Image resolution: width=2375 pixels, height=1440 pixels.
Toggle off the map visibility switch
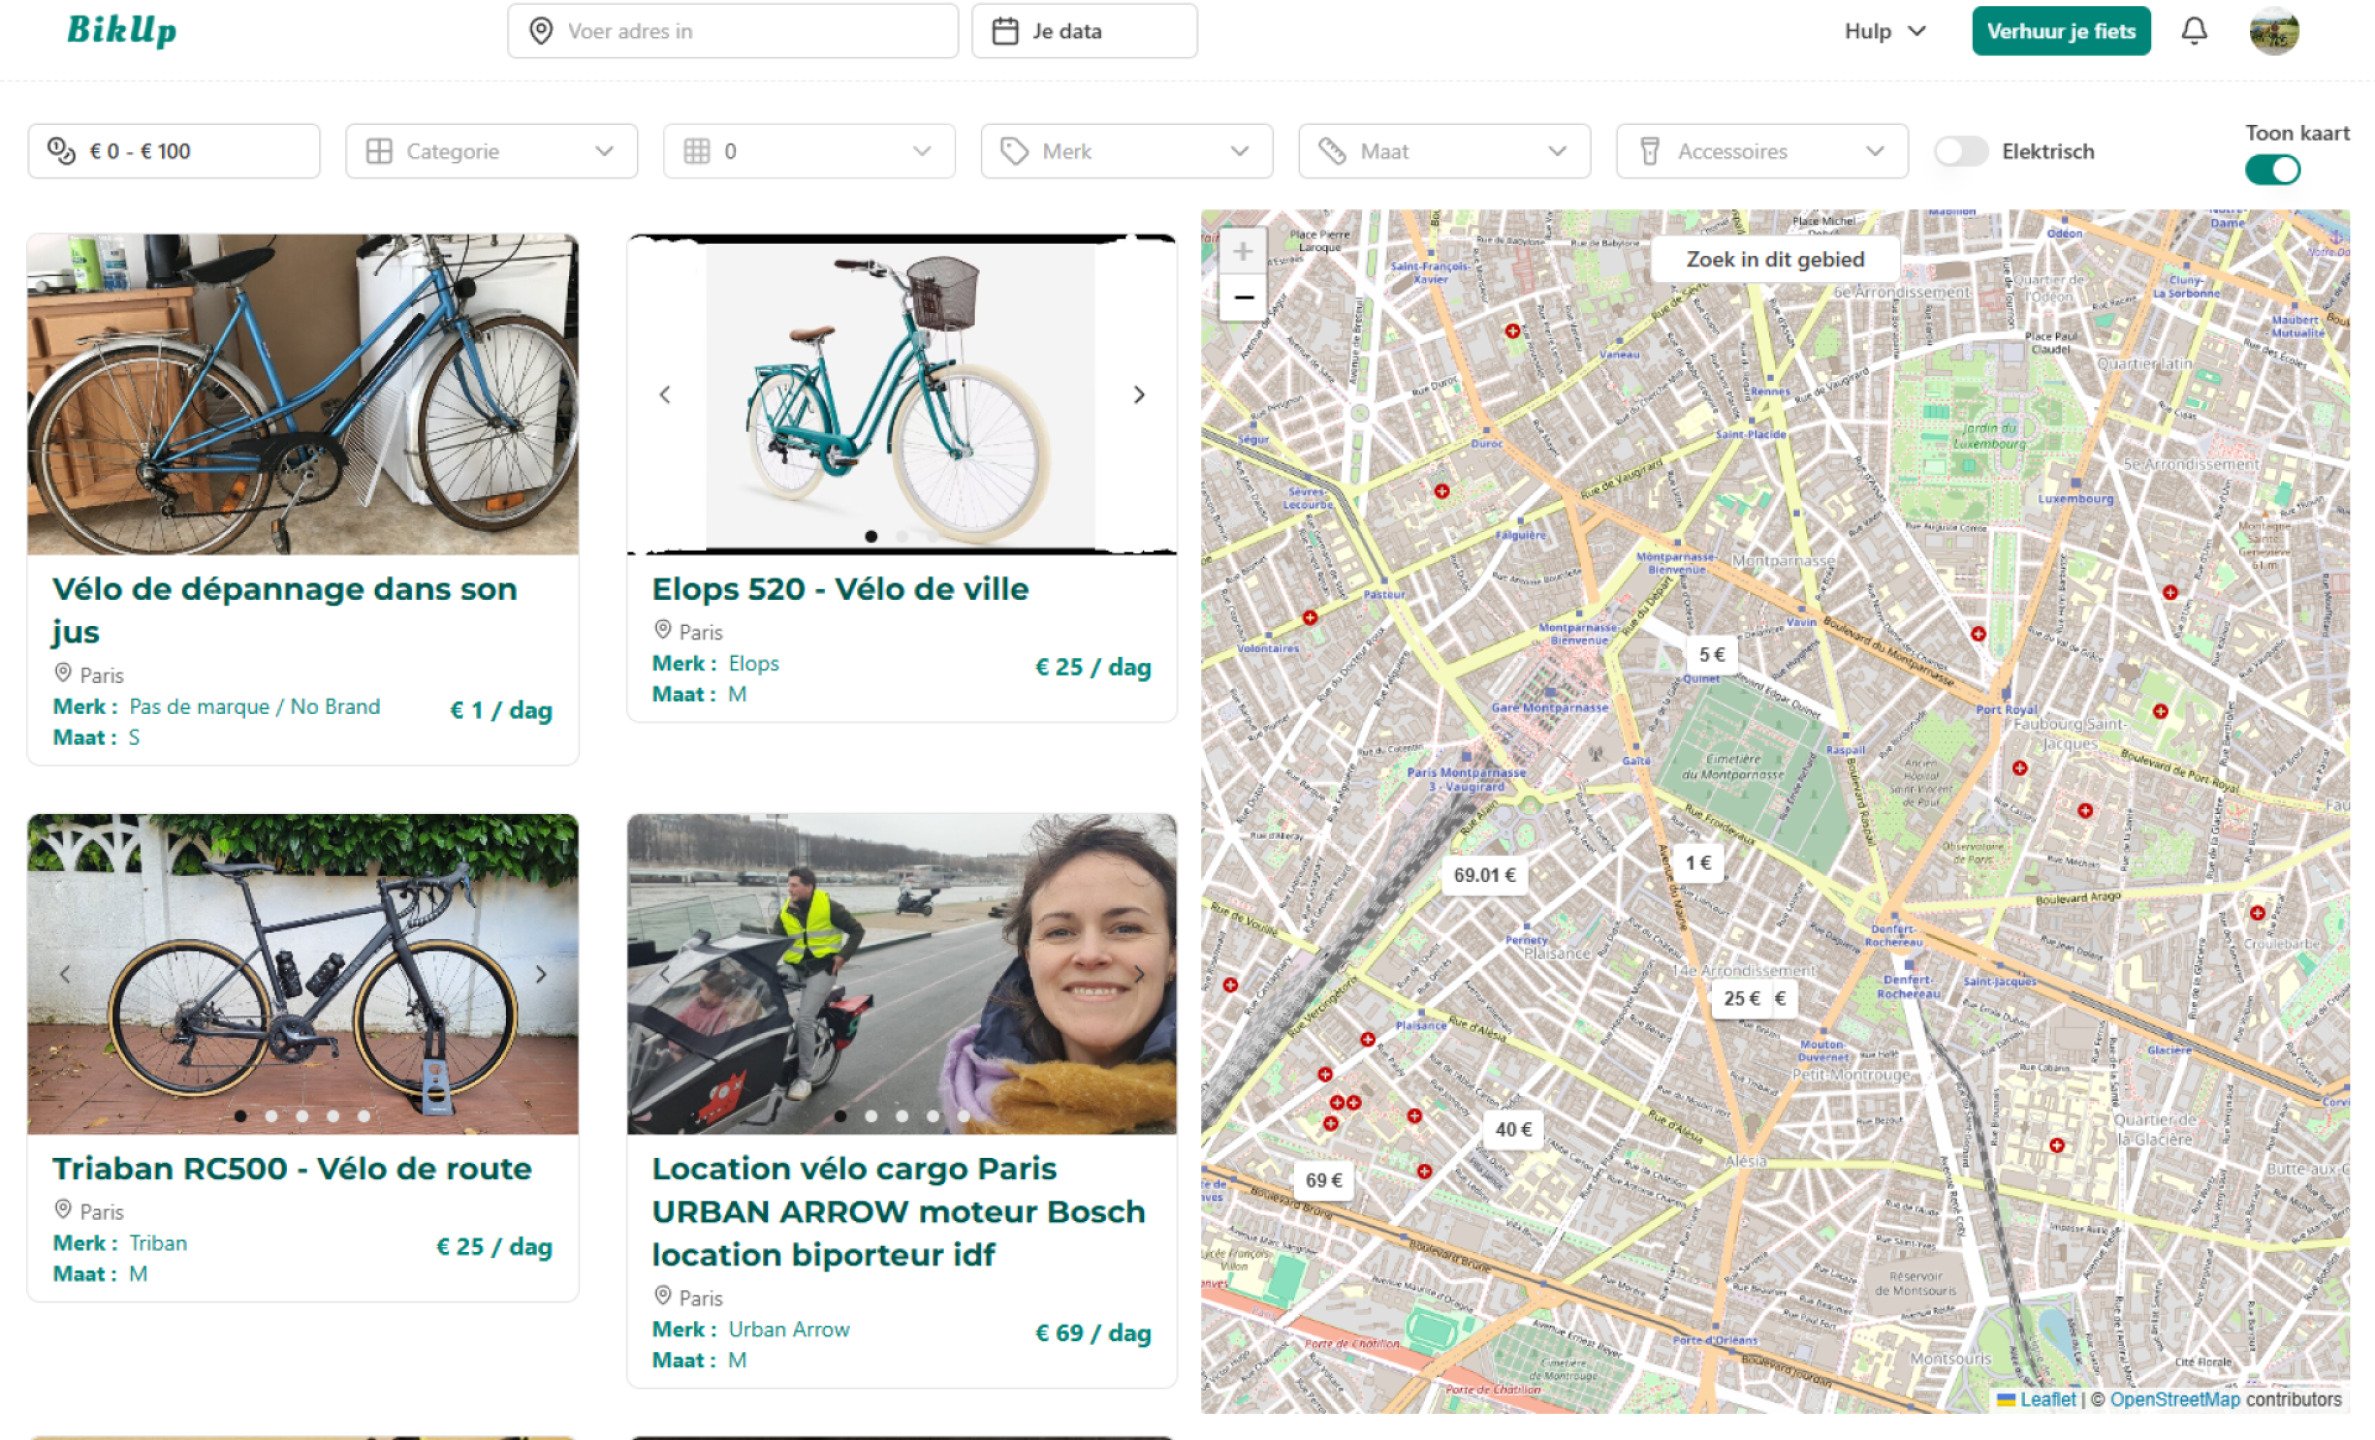coord(2272,170)
